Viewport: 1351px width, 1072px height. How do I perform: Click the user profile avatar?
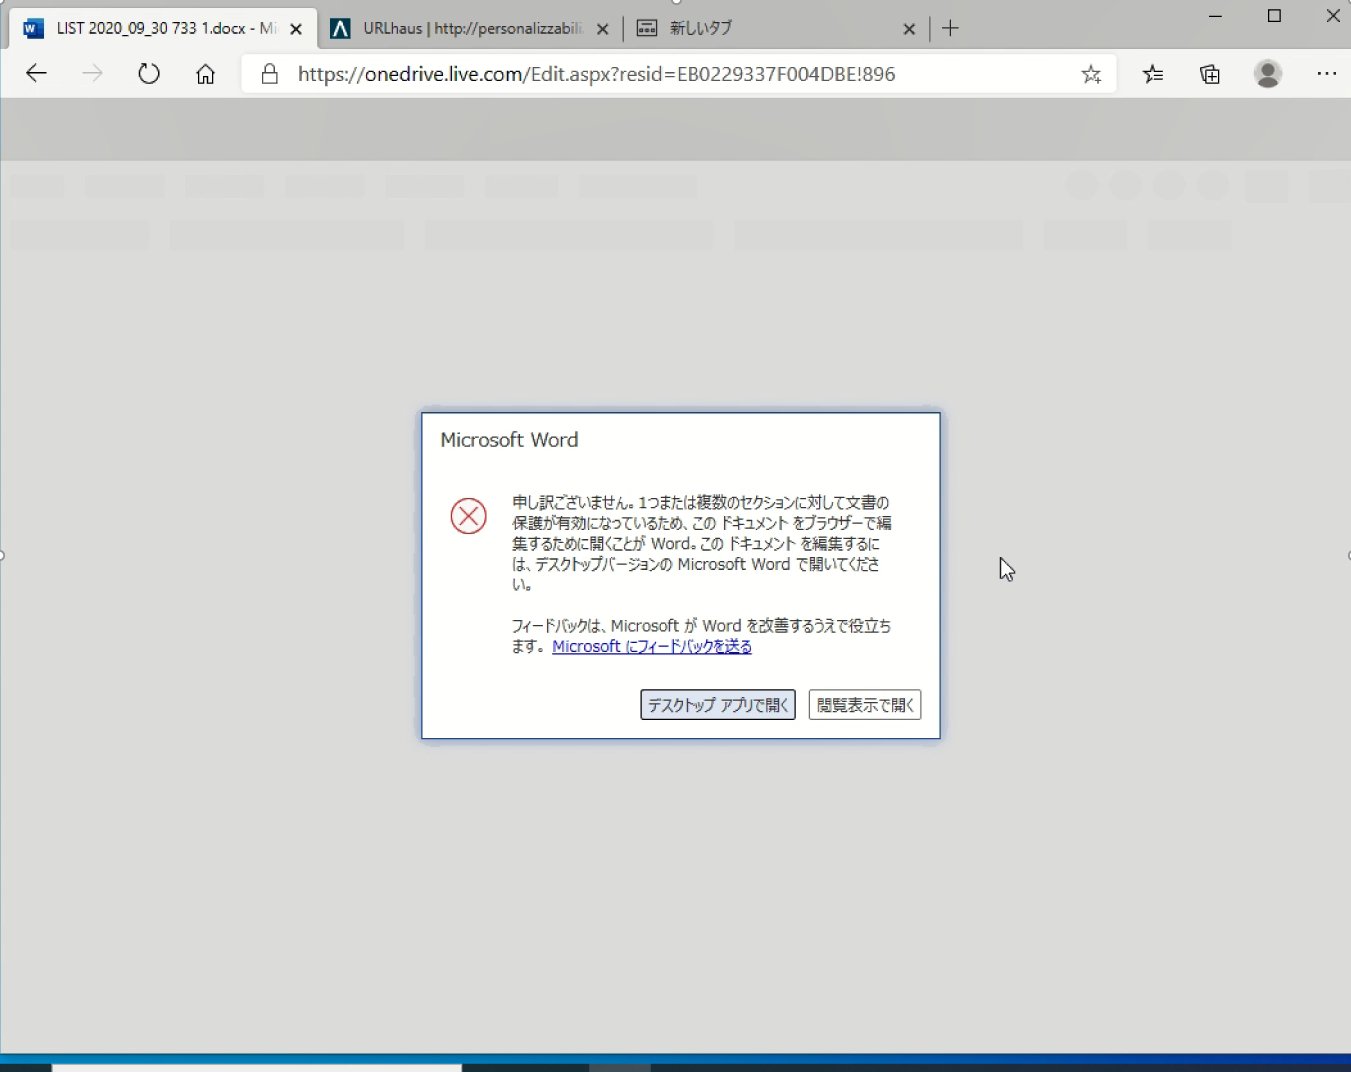click(1268, 74)
